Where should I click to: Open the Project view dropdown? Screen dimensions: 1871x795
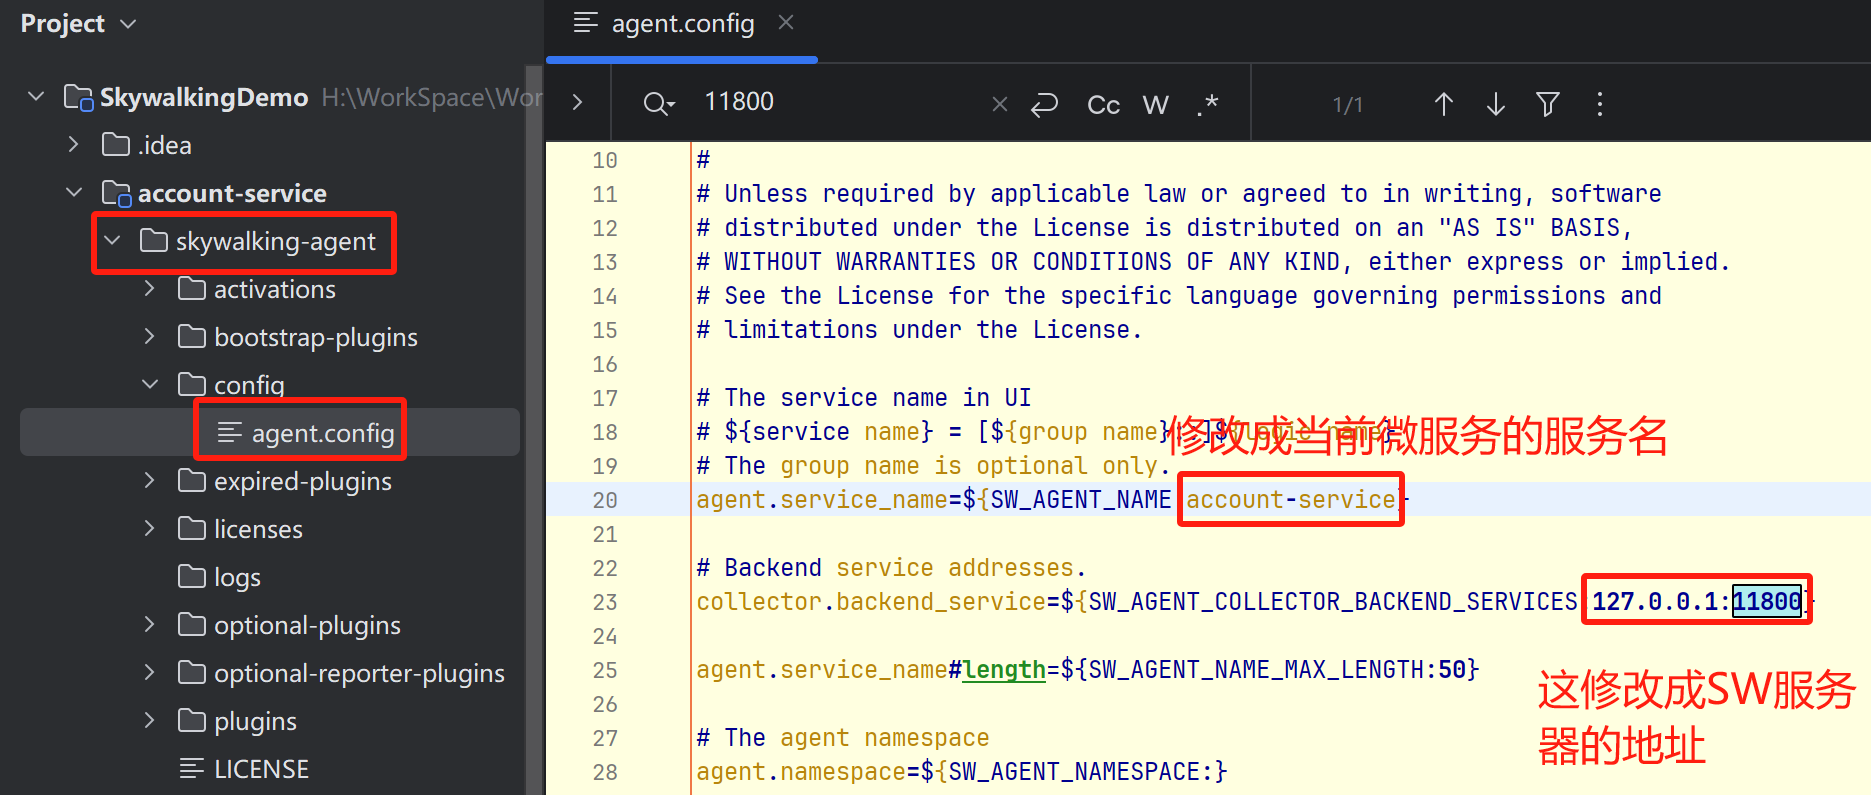click(78, 23)
